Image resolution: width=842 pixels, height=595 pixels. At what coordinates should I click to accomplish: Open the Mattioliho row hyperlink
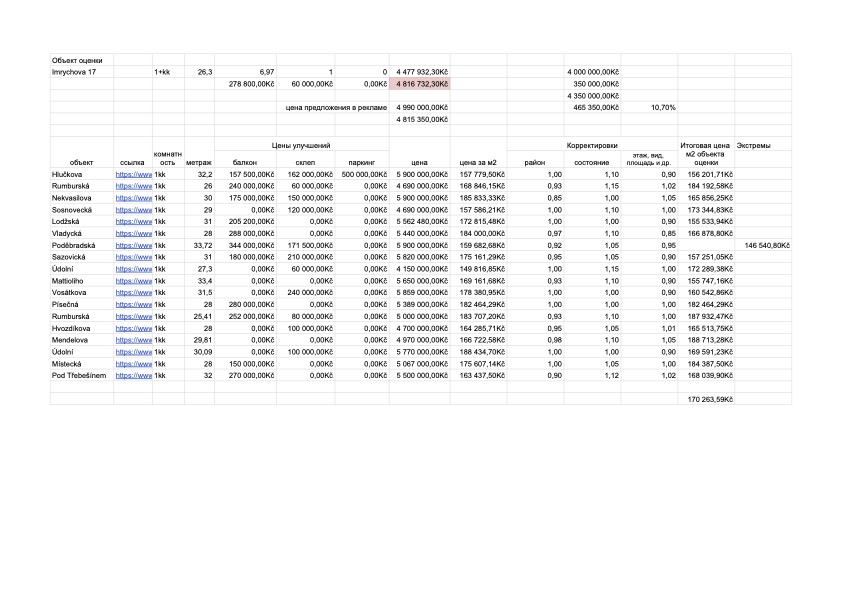133,281
